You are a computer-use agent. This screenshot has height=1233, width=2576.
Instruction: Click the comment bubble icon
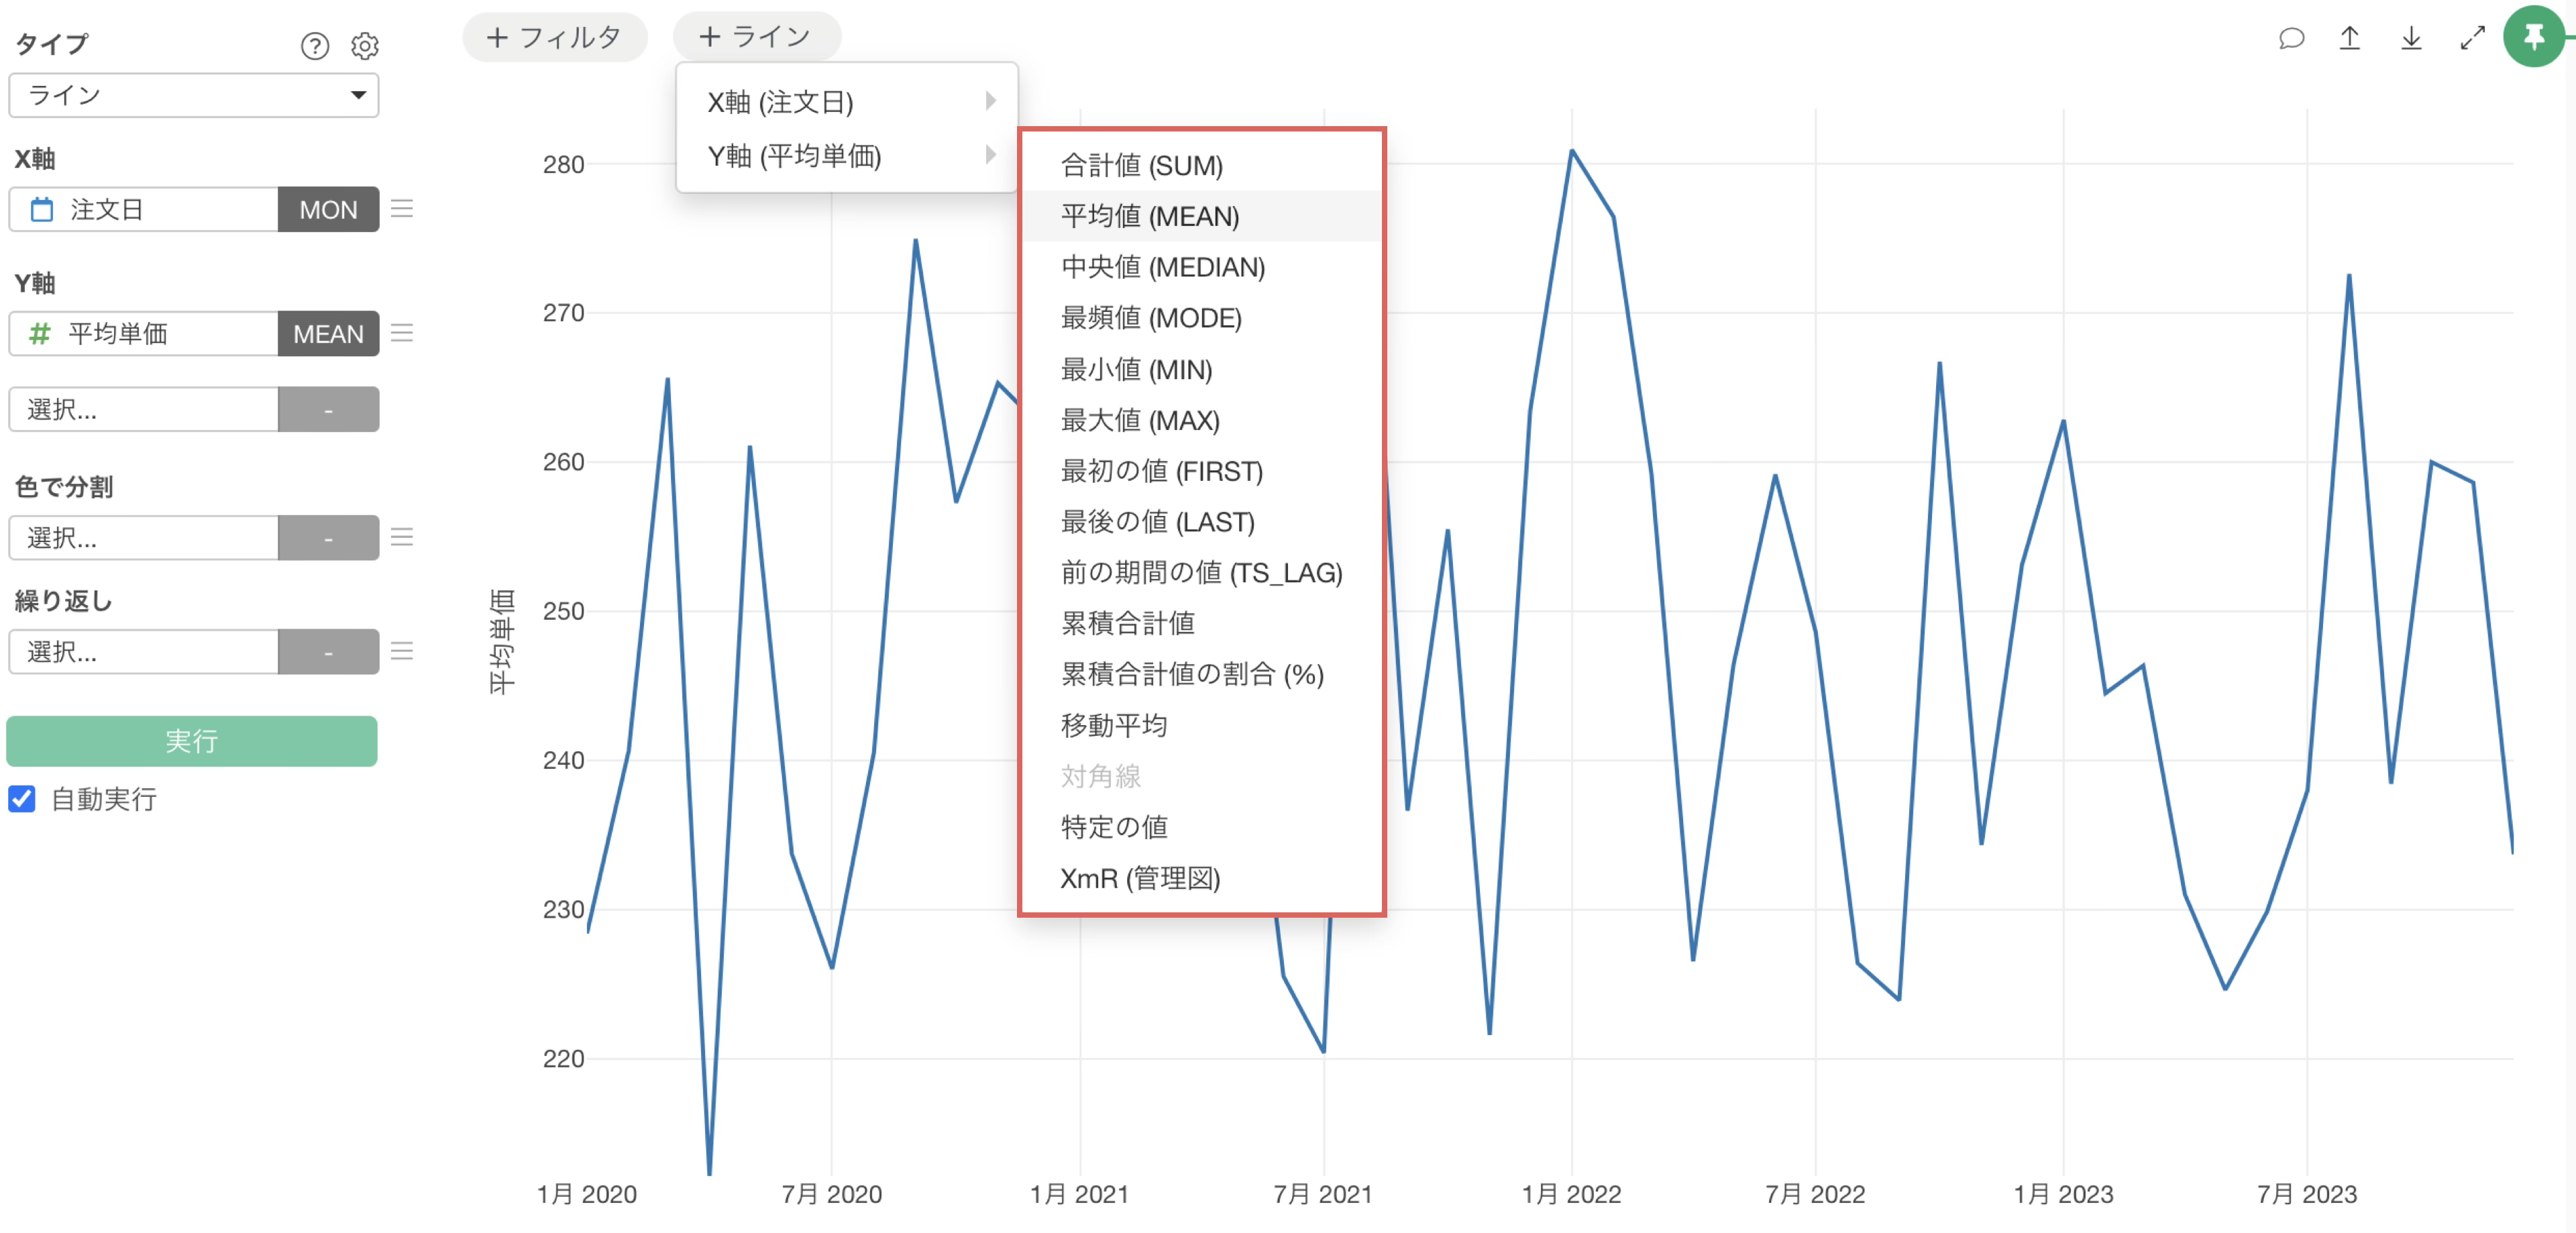(2291, 39)
